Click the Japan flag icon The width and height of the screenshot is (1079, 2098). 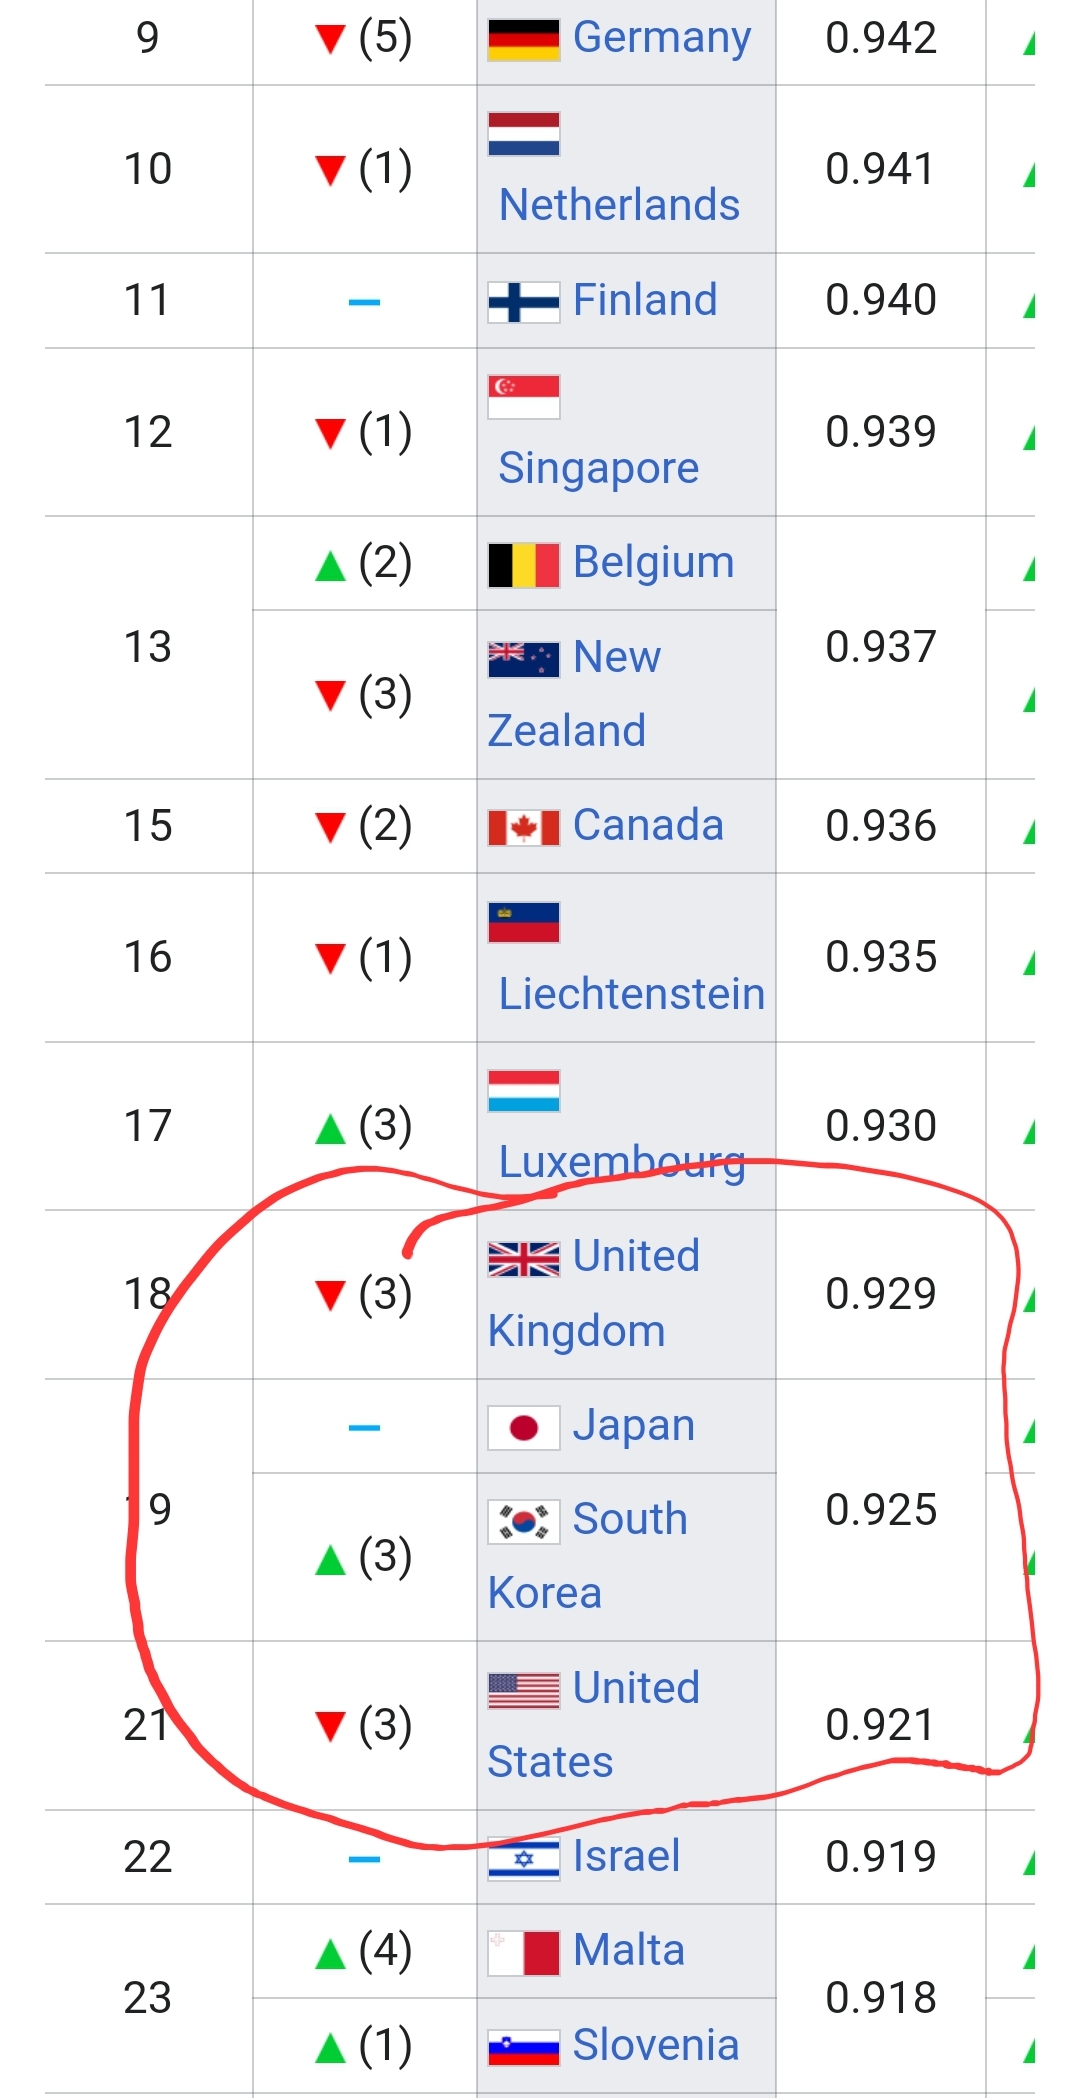coord(523,1427)
